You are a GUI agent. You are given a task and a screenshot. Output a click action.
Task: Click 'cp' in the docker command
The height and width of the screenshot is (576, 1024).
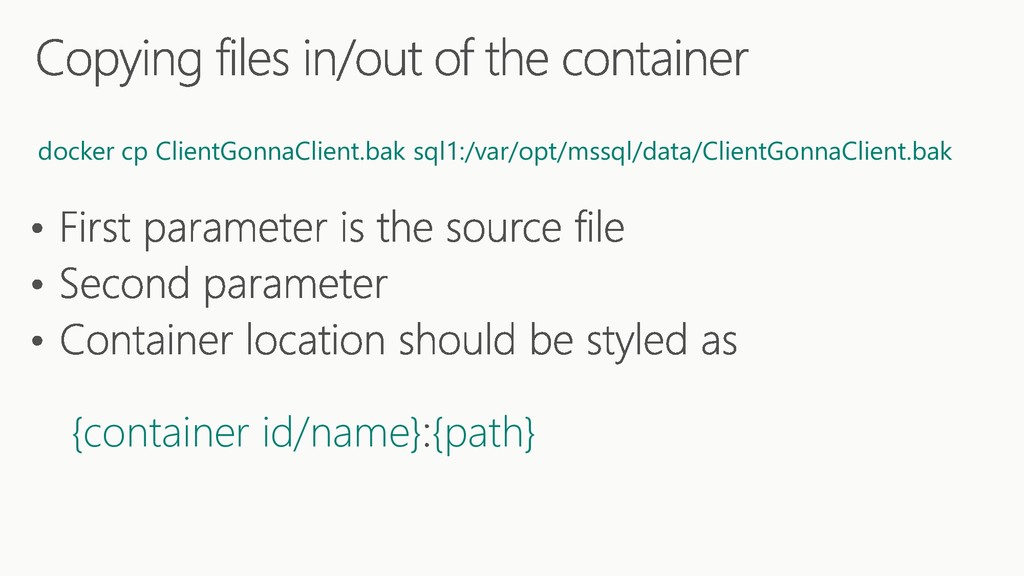(135, 154)
